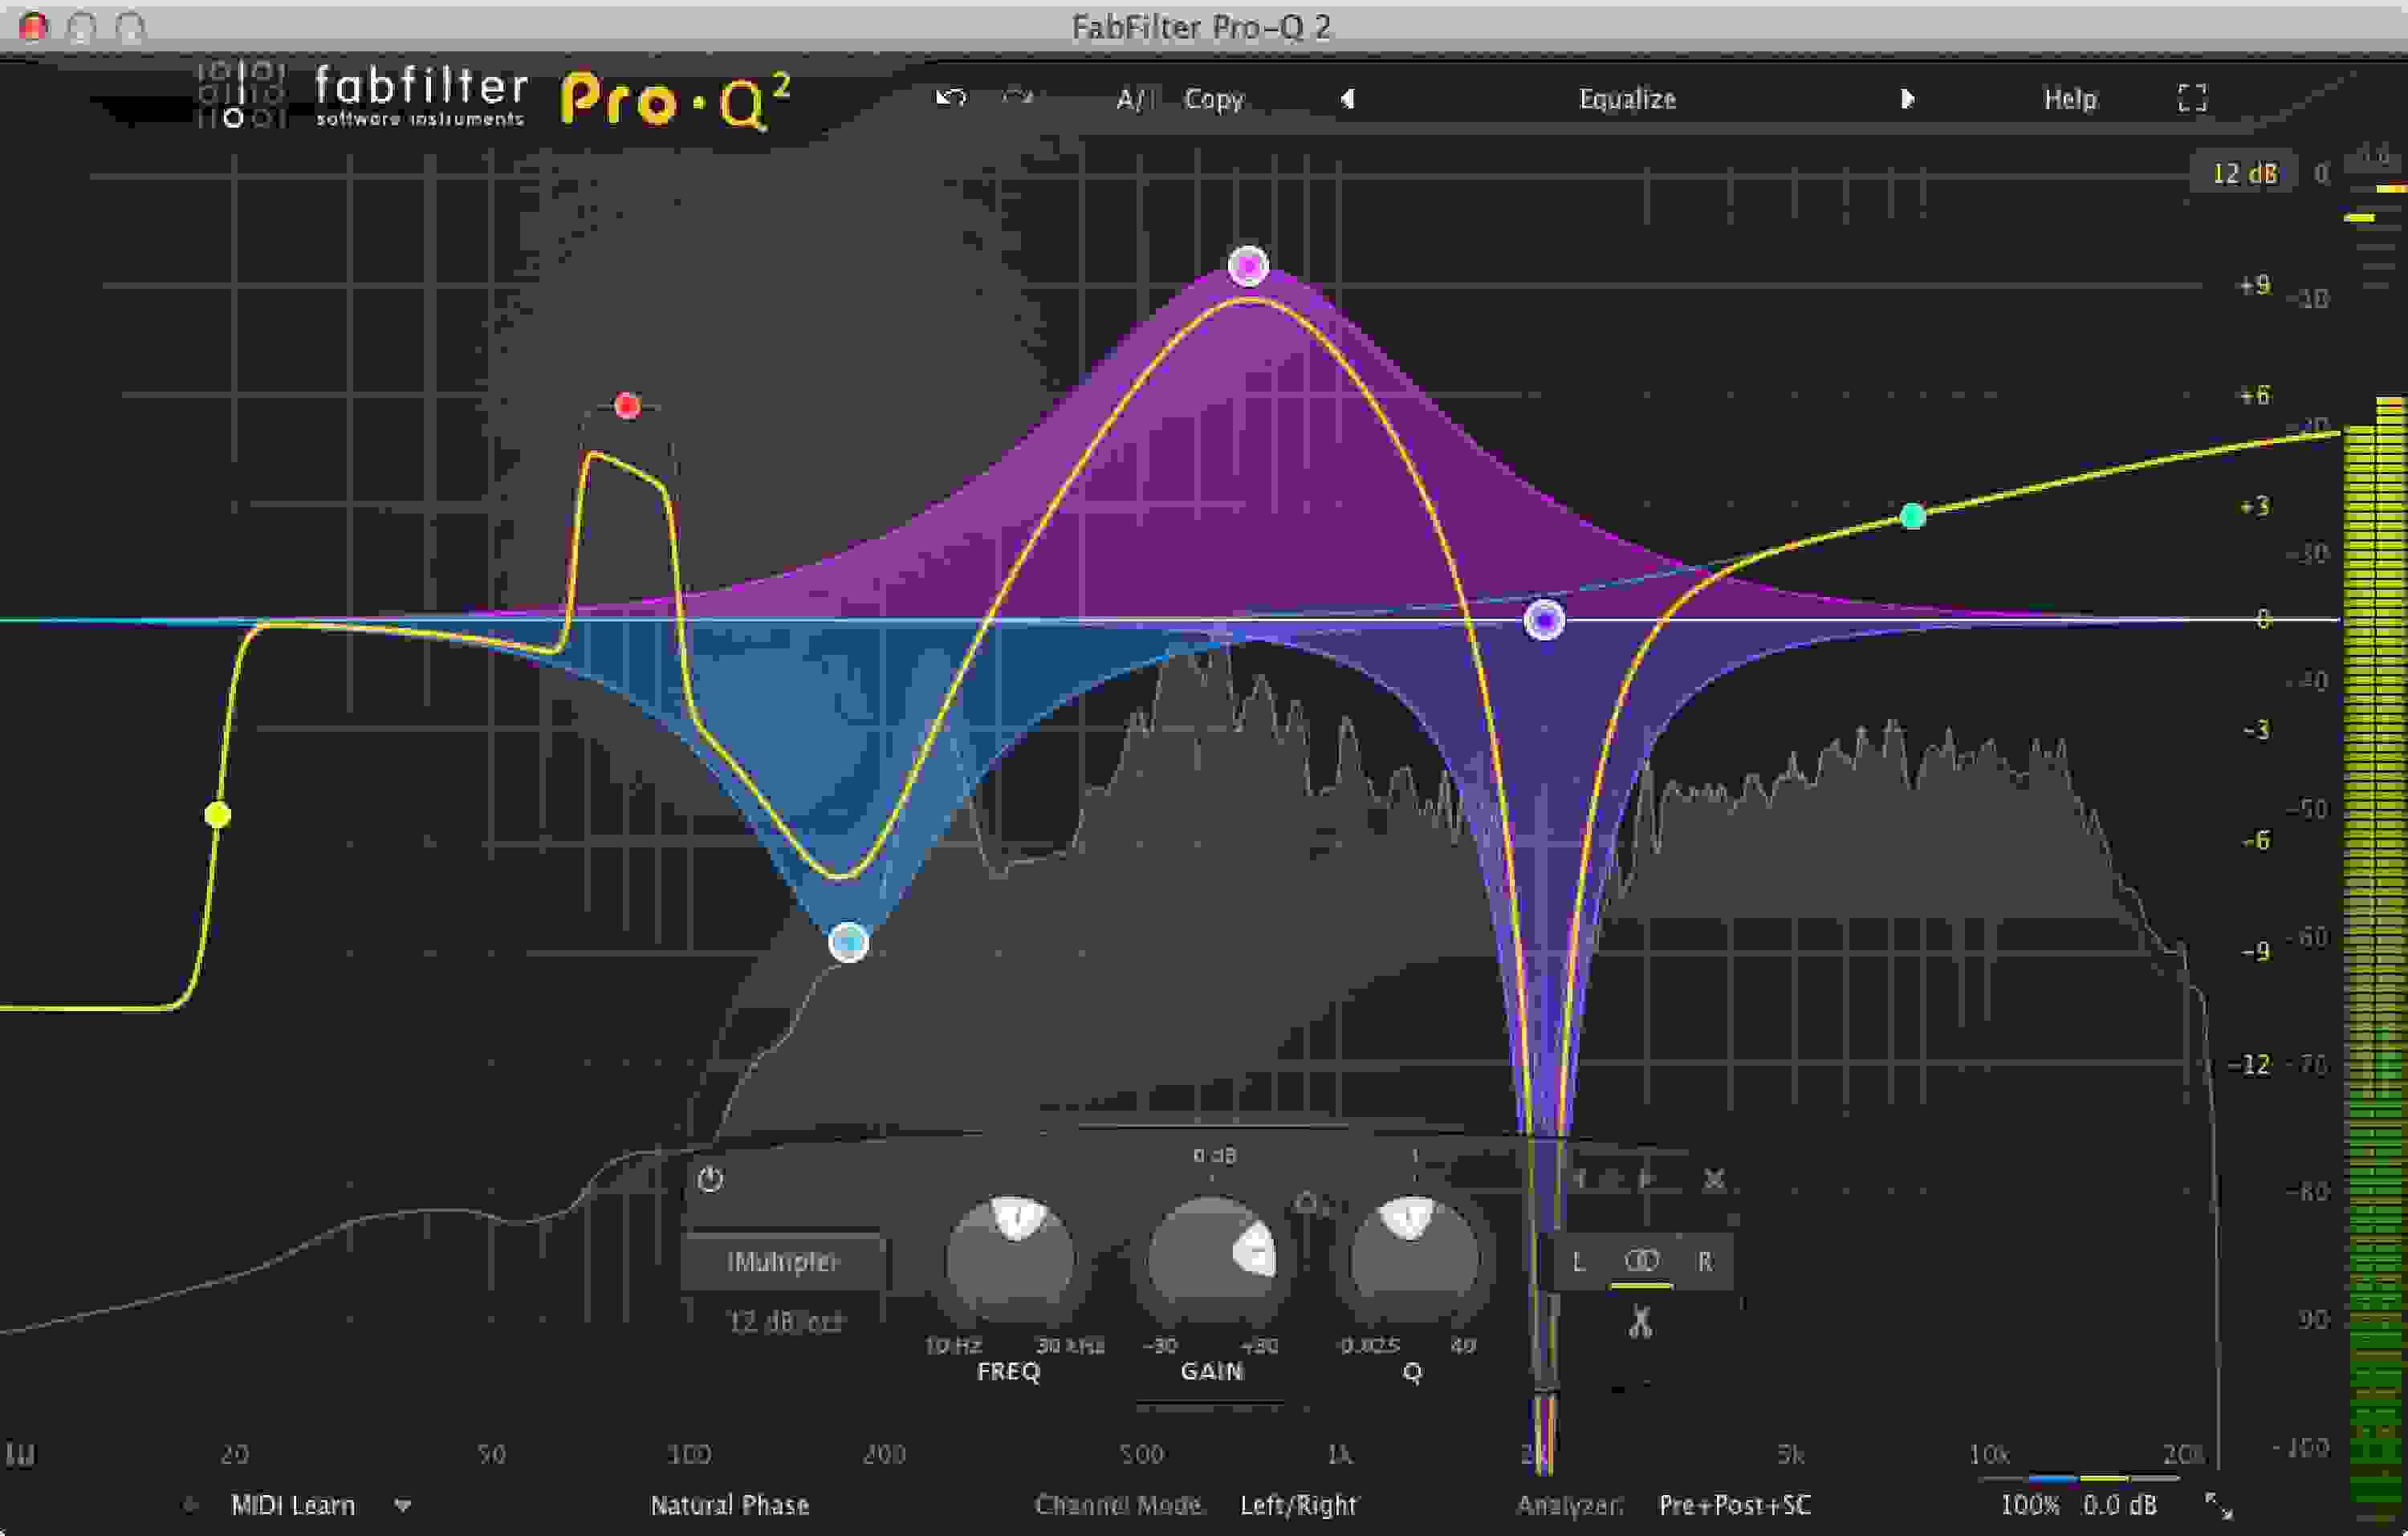Open the Help menu
2408x1536 pixels.
pos(2069,99)
